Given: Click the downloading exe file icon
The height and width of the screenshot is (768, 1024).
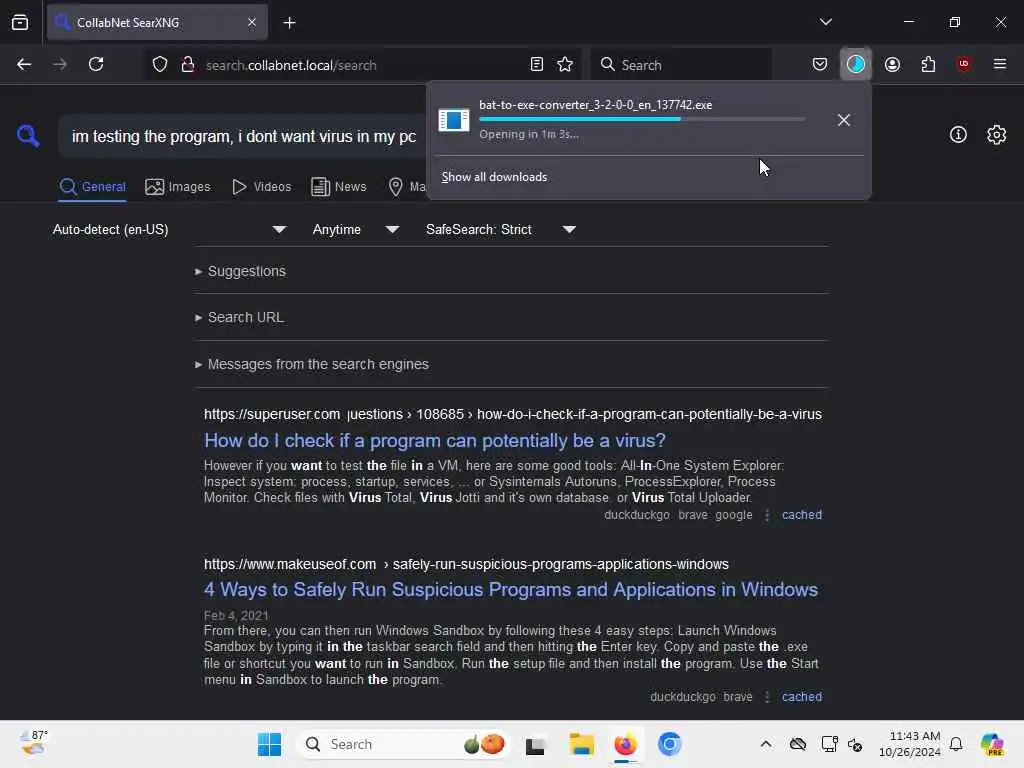Looking at the screenshot, I should [x=454, y=120].
